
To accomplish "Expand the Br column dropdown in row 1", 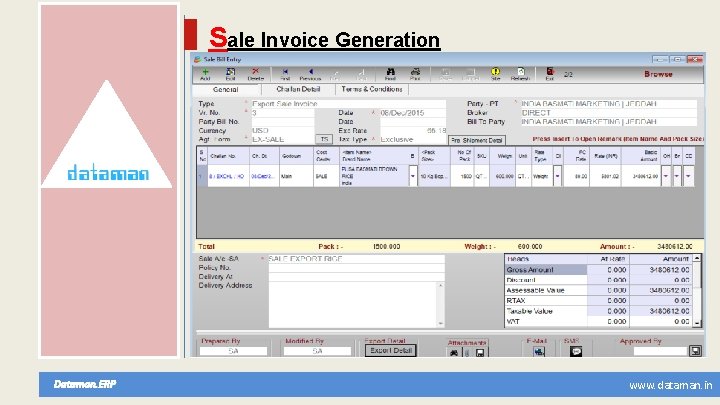I will tap(677, 176).
